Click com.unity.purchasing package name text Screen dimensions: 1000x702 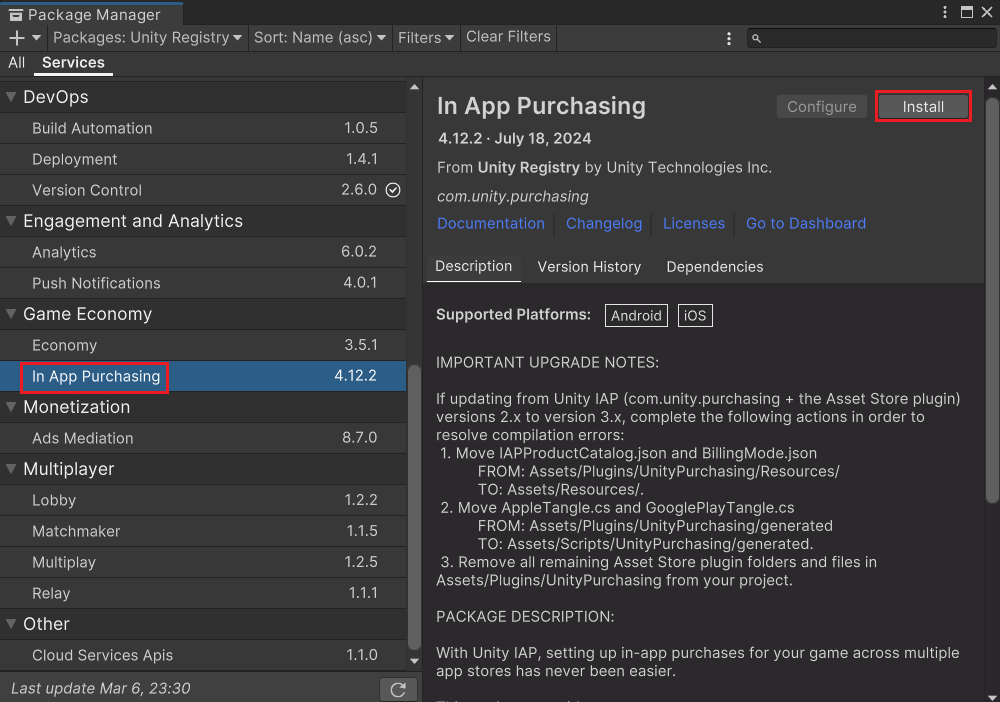513,196
